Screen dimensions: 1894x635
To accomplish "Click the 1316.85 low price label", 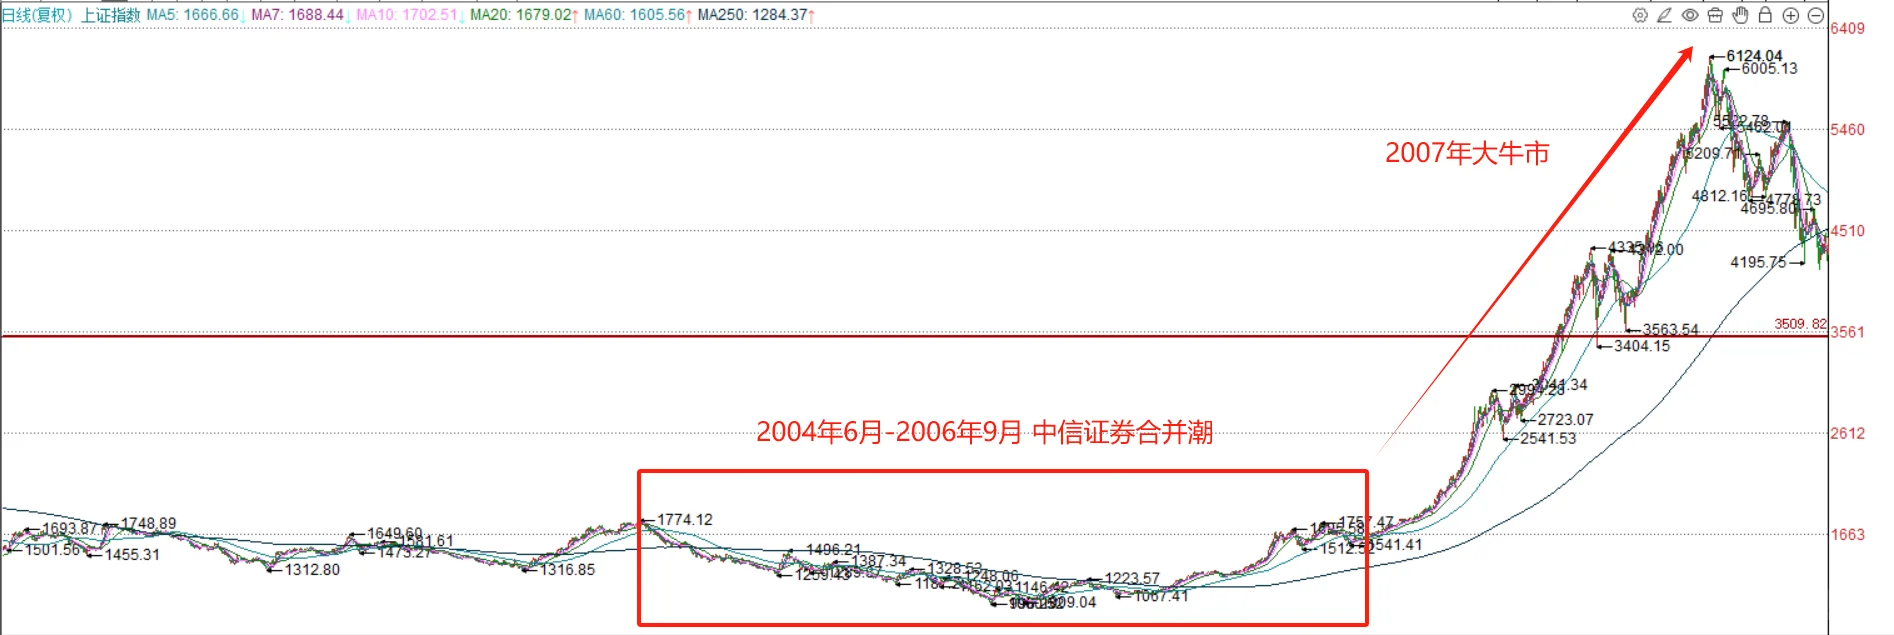I will pos(567,570).
